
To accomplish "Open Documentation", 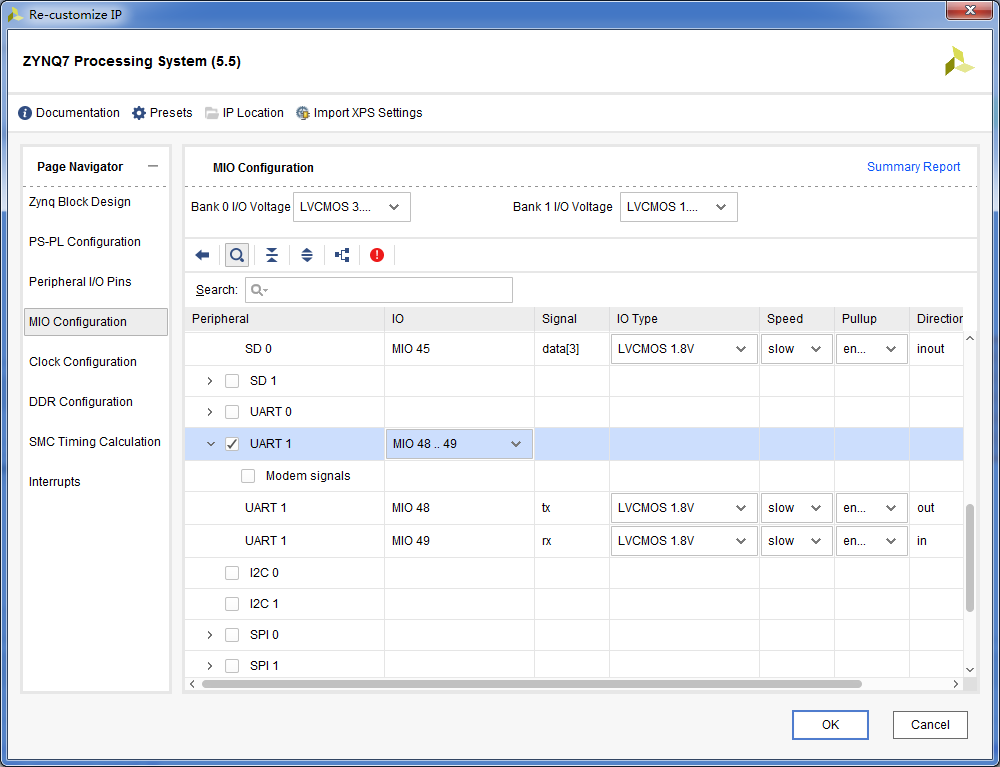I will click(69, 113).
